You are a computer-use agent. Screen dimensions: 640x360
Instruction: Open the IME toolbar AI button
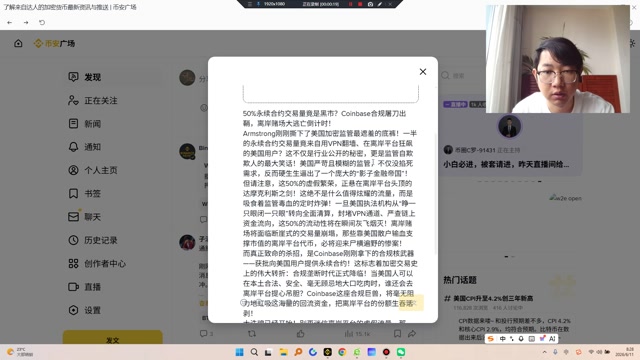(x=552, y=339)
